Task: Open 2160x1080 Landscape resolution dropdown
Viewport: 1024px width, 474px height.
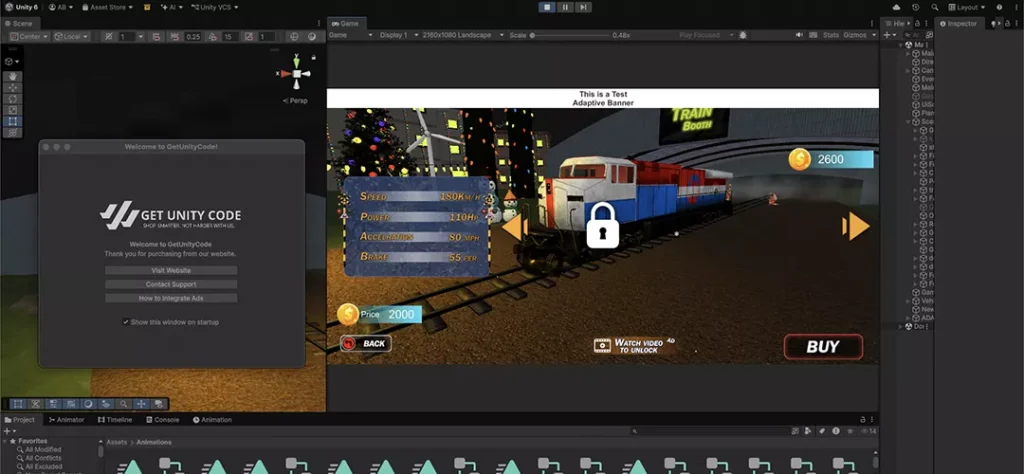Action: point(463,35)
